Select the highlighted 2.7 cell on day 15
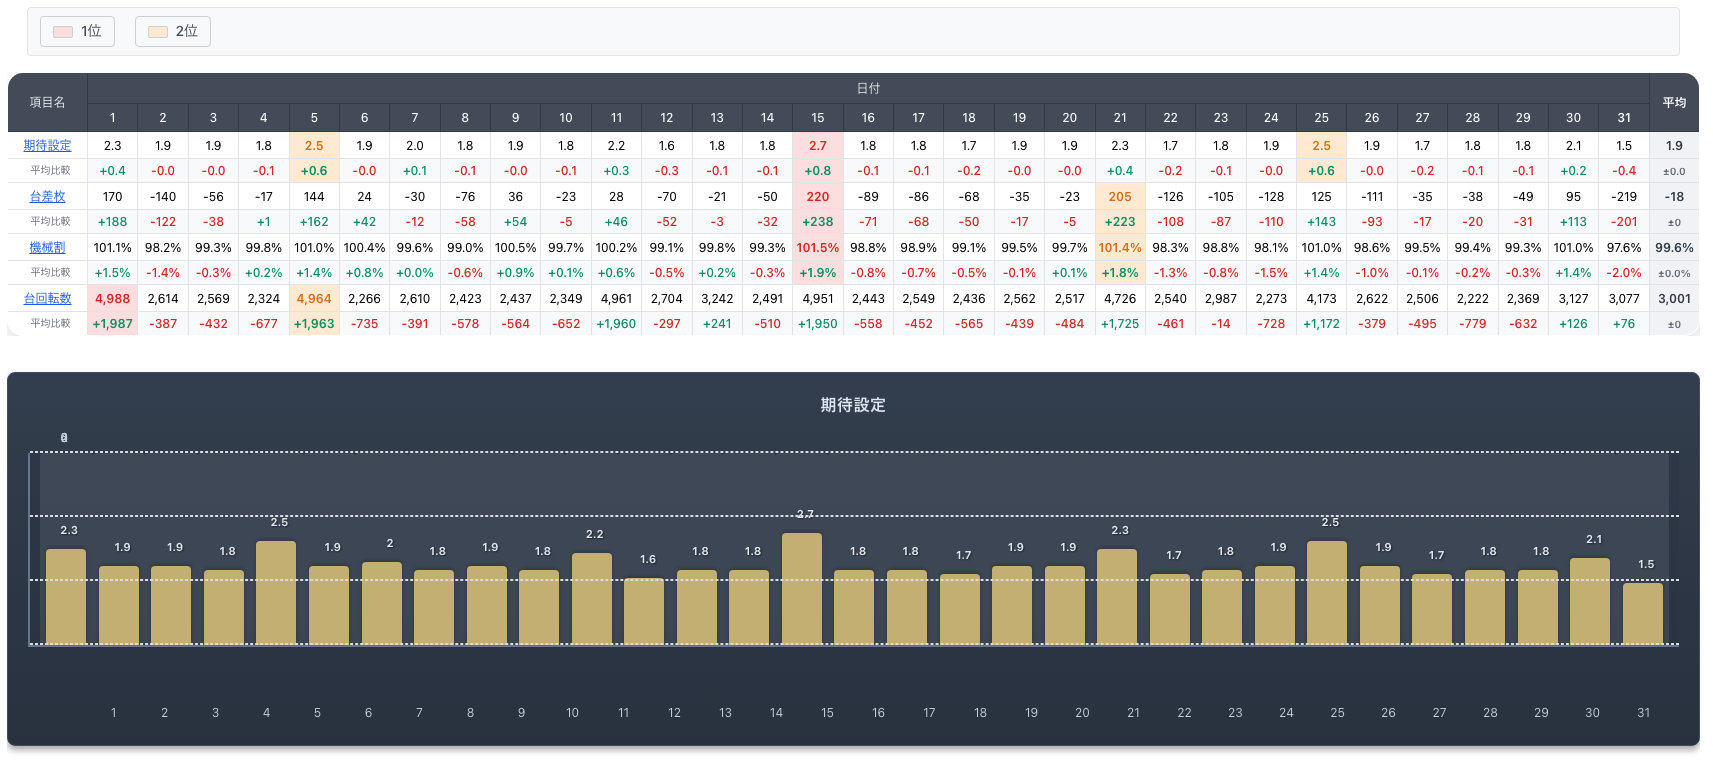The height and width of the screenshot is (760, 1713). (817, 146)
